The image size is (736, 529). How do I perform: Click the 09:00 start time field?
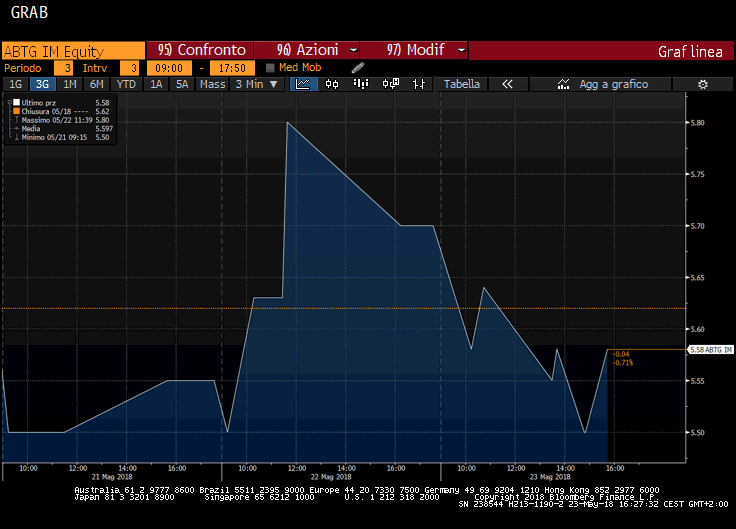(169, 68)
